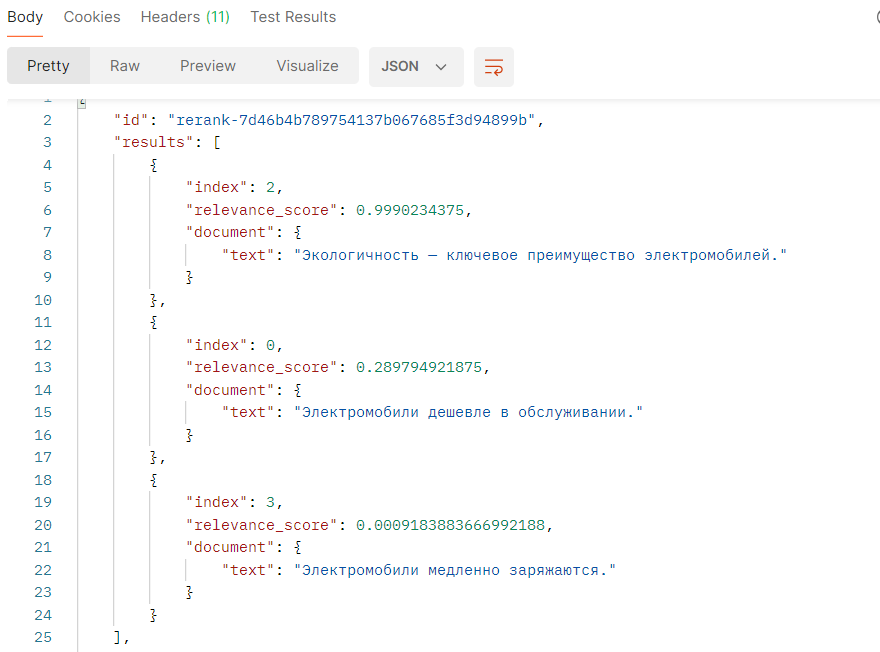Click the opening brace on line 4
The image size is (880, 652).
pos(153,165)
